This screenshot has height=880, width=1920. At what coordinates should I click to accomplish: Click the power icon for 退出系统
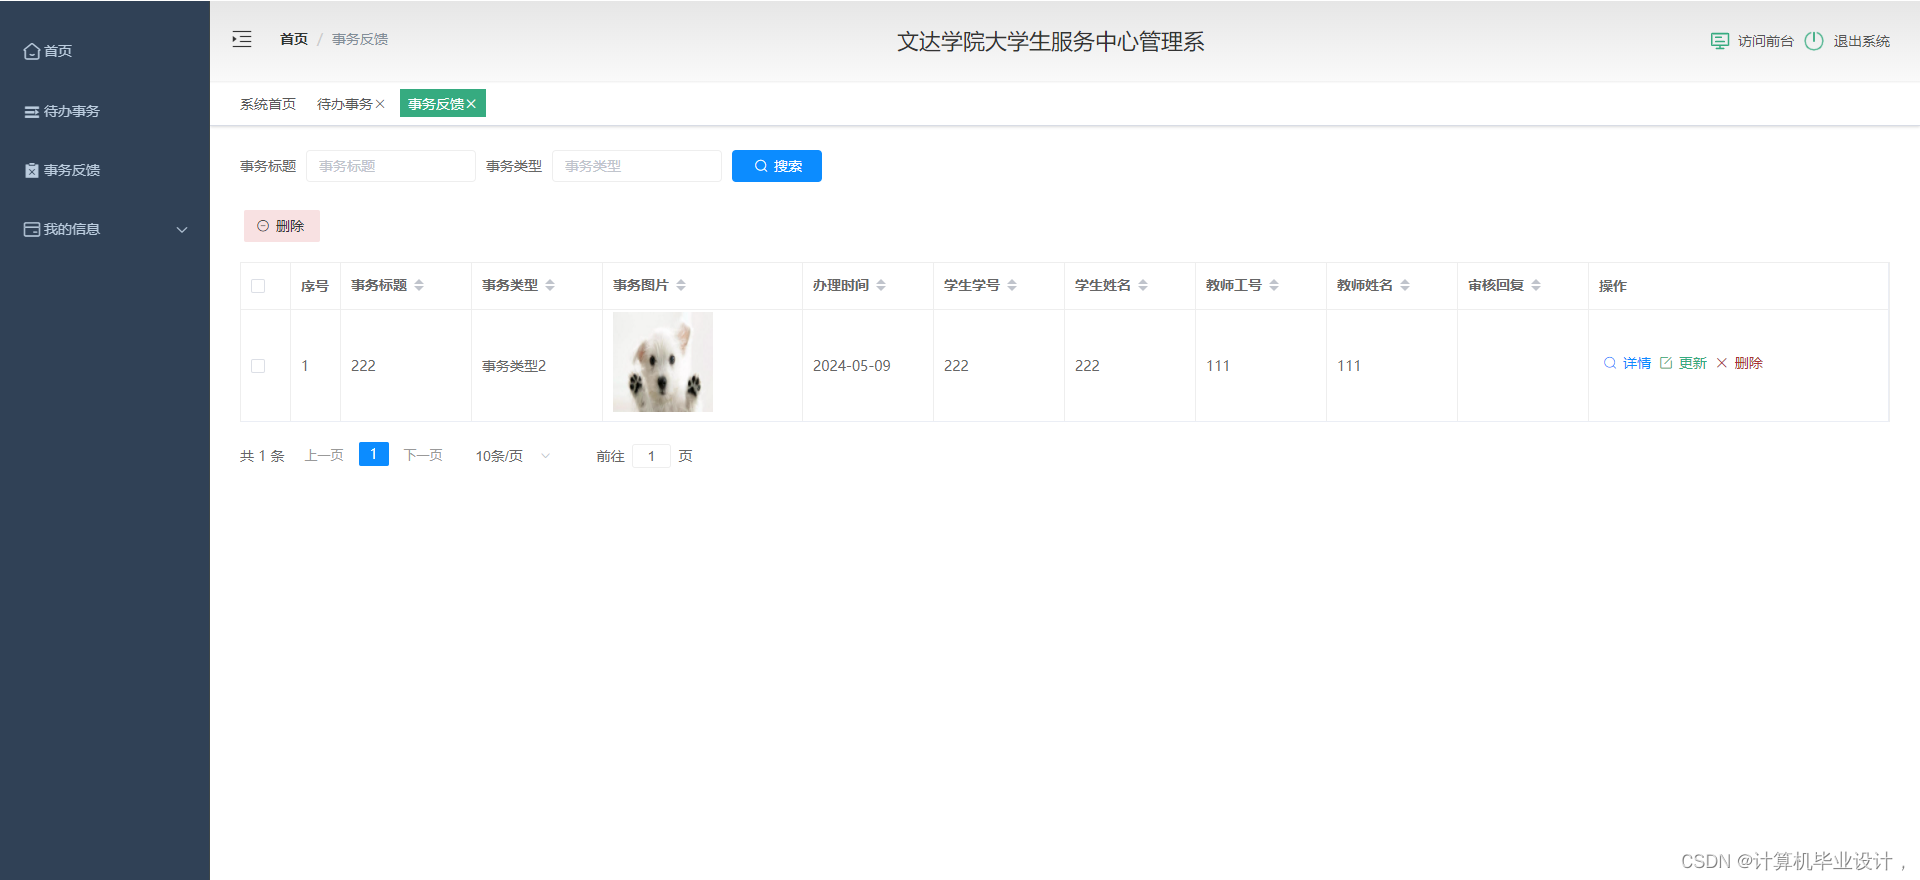1814,41
